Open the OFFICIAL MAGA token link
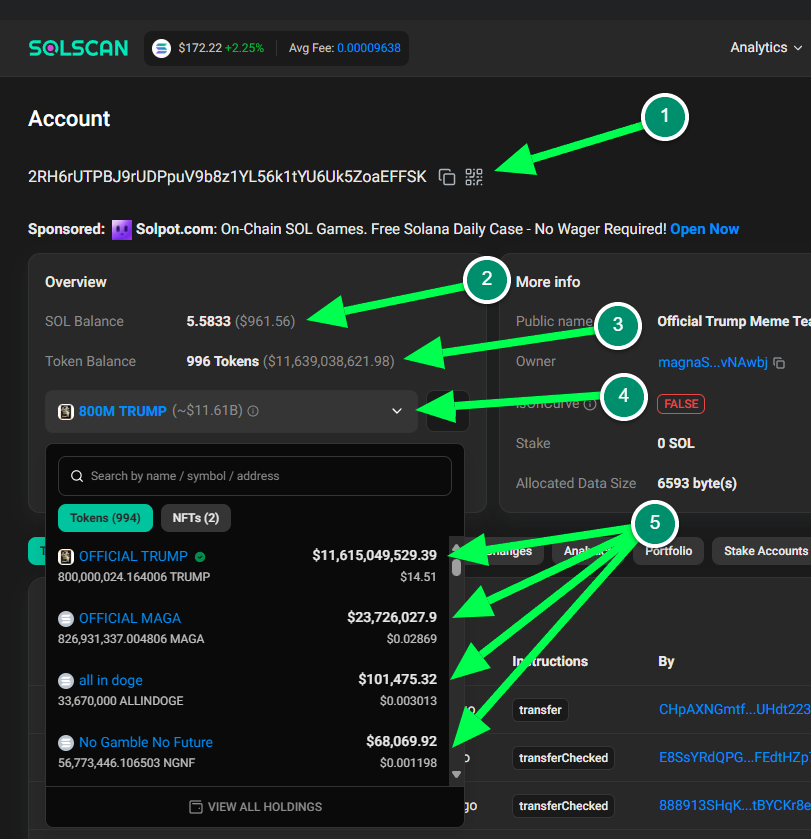Image resolution: width=811 pixels, height=839 pixels. (130, 619)
